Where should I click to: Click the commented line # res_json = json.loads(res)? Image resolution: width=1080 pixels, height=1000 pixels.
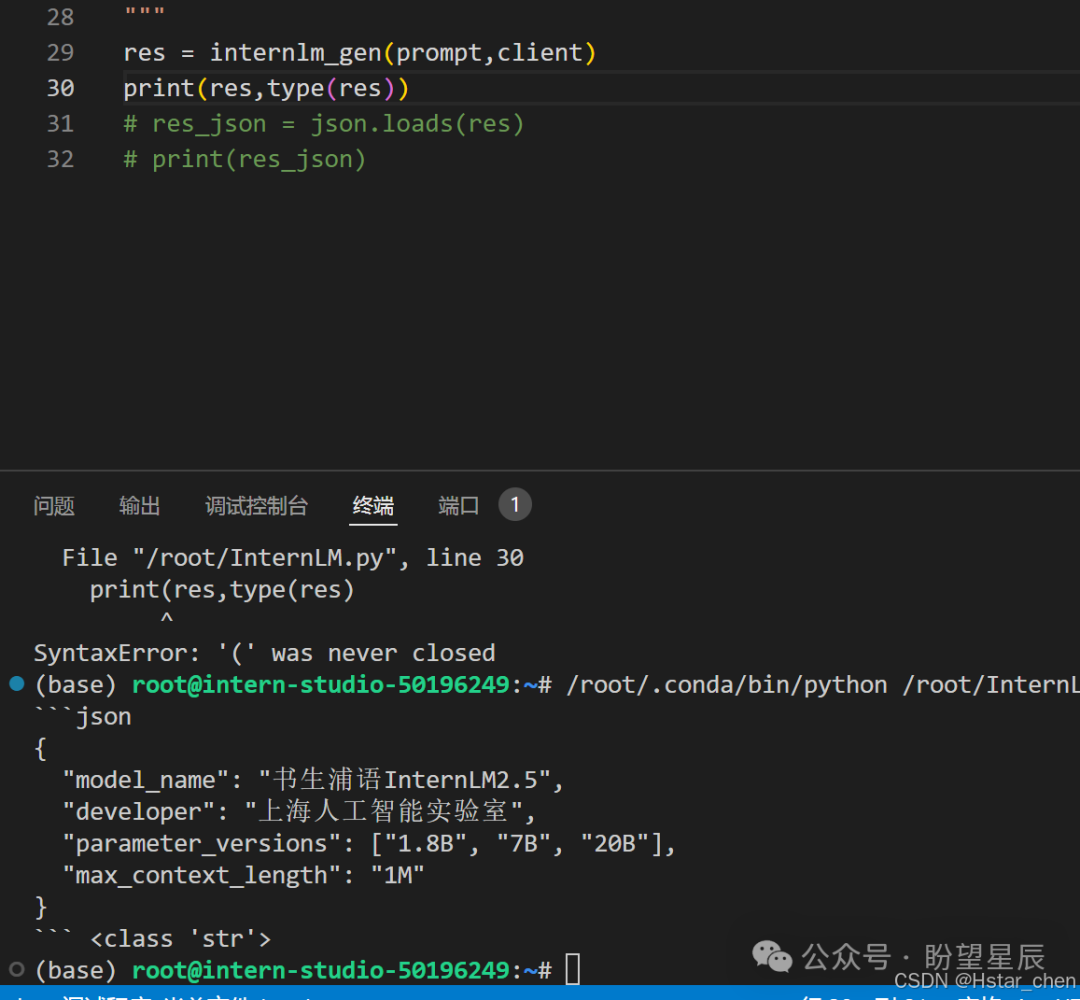tap(324, 125)
